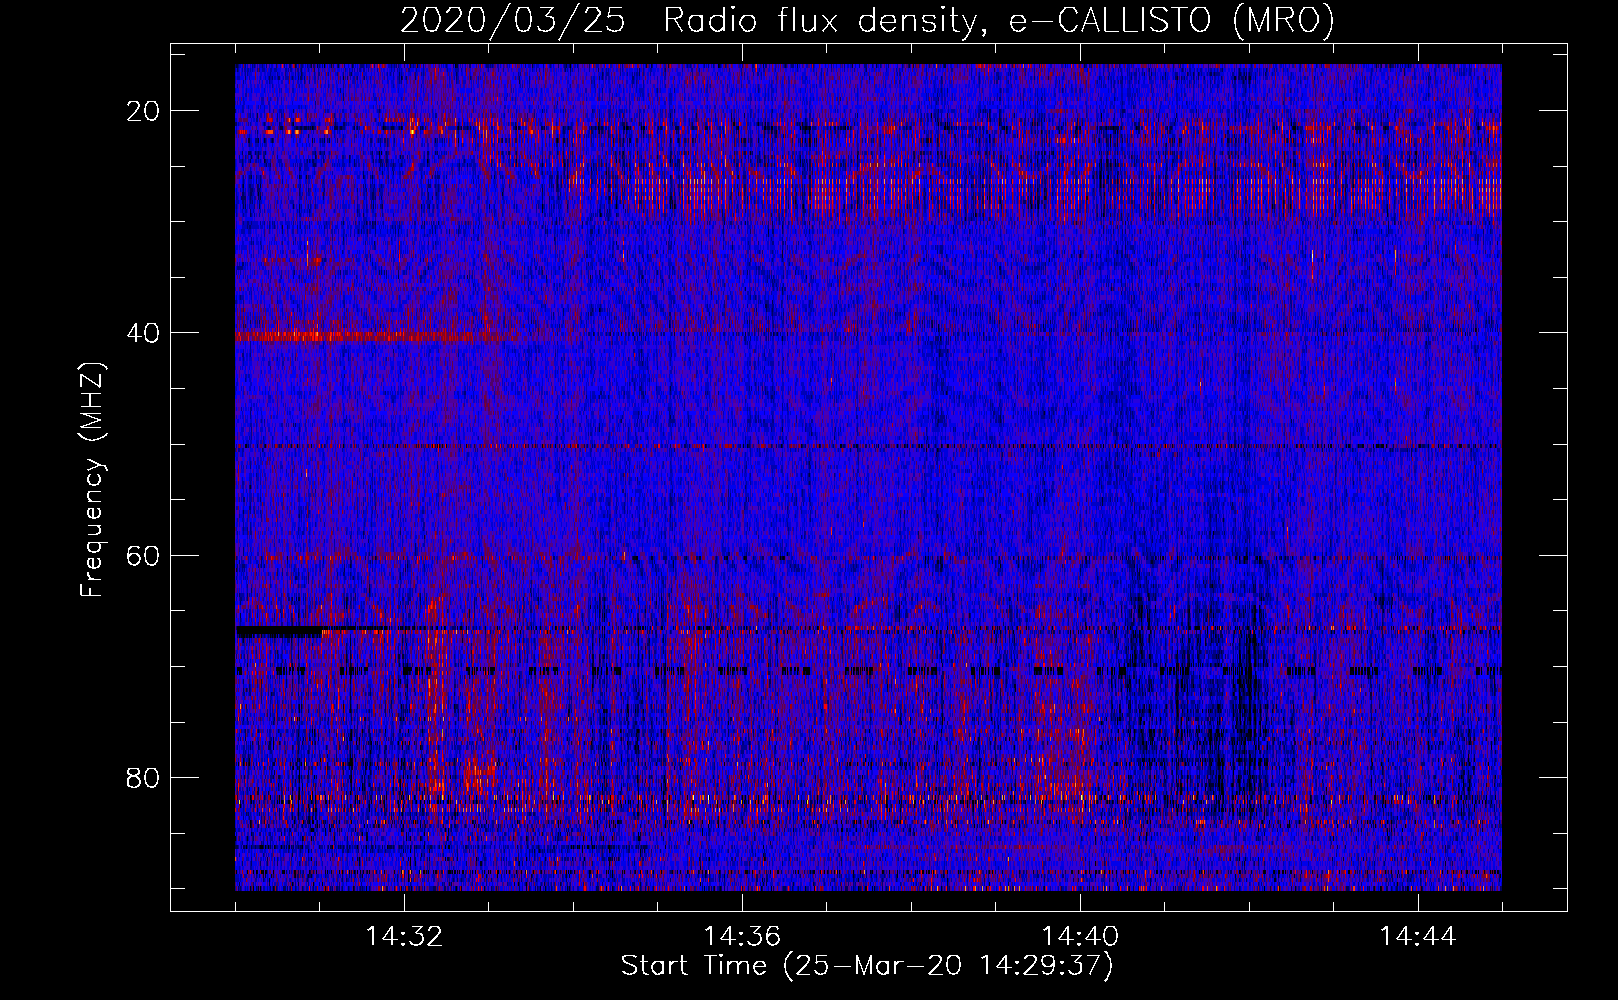Click the 14:44 time tick label
Screen dimensions: 1618x1000
point(1418,937)
